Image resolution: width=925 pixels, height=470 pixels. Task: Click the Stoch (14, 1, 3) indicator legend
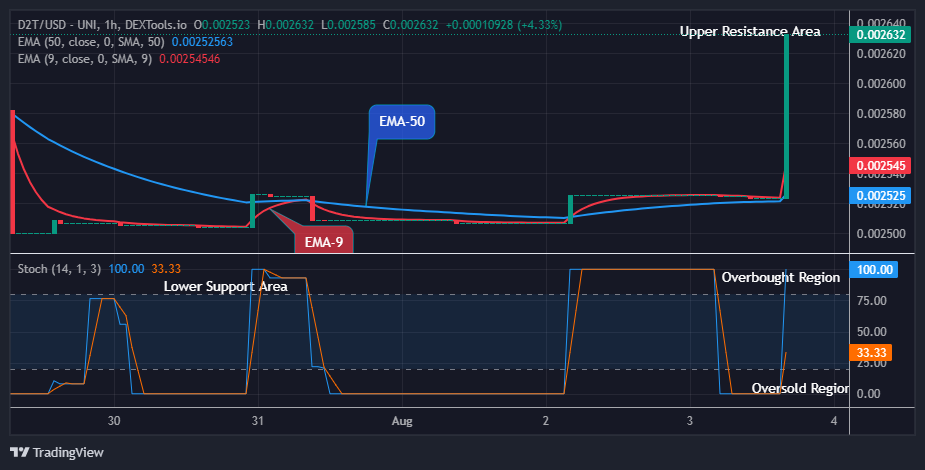coord(59,269)
